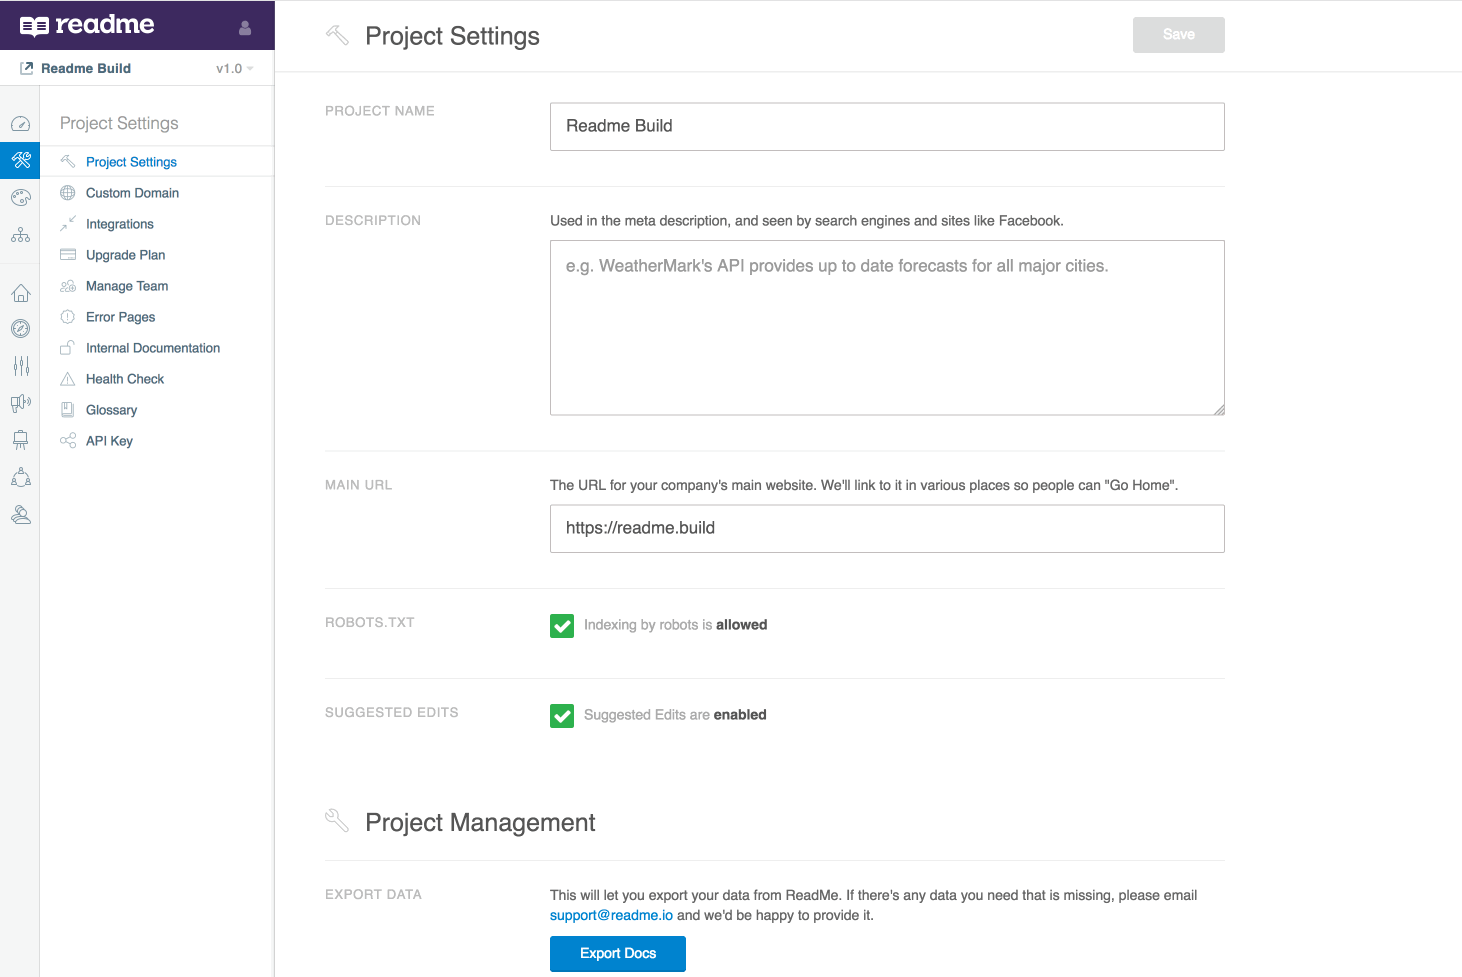Click the external link icon beside Readme Build
This screenshot has width=1462, height=977.
(x=27, y=68)
